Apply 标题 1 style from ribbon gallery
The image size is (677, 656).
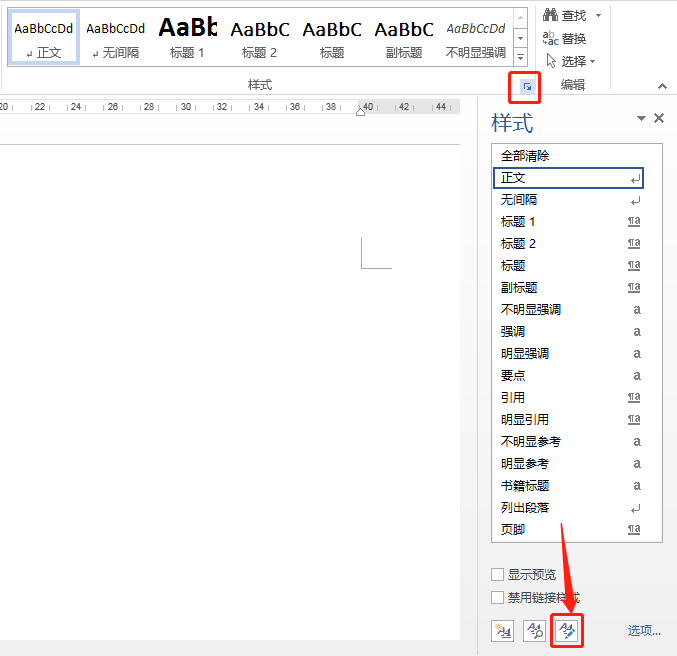[x=187, y=38]
